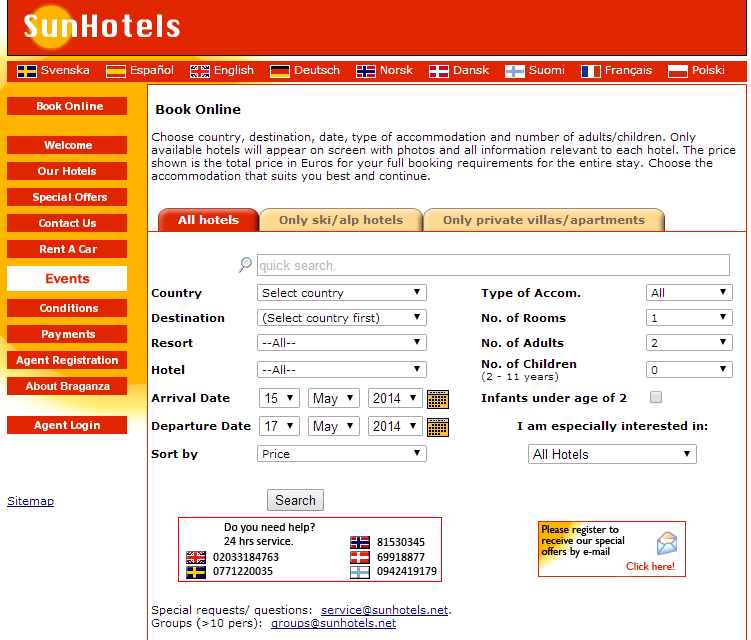Open the Sitemap link
Screen dimensions: 751x640
tap(30, 501)
